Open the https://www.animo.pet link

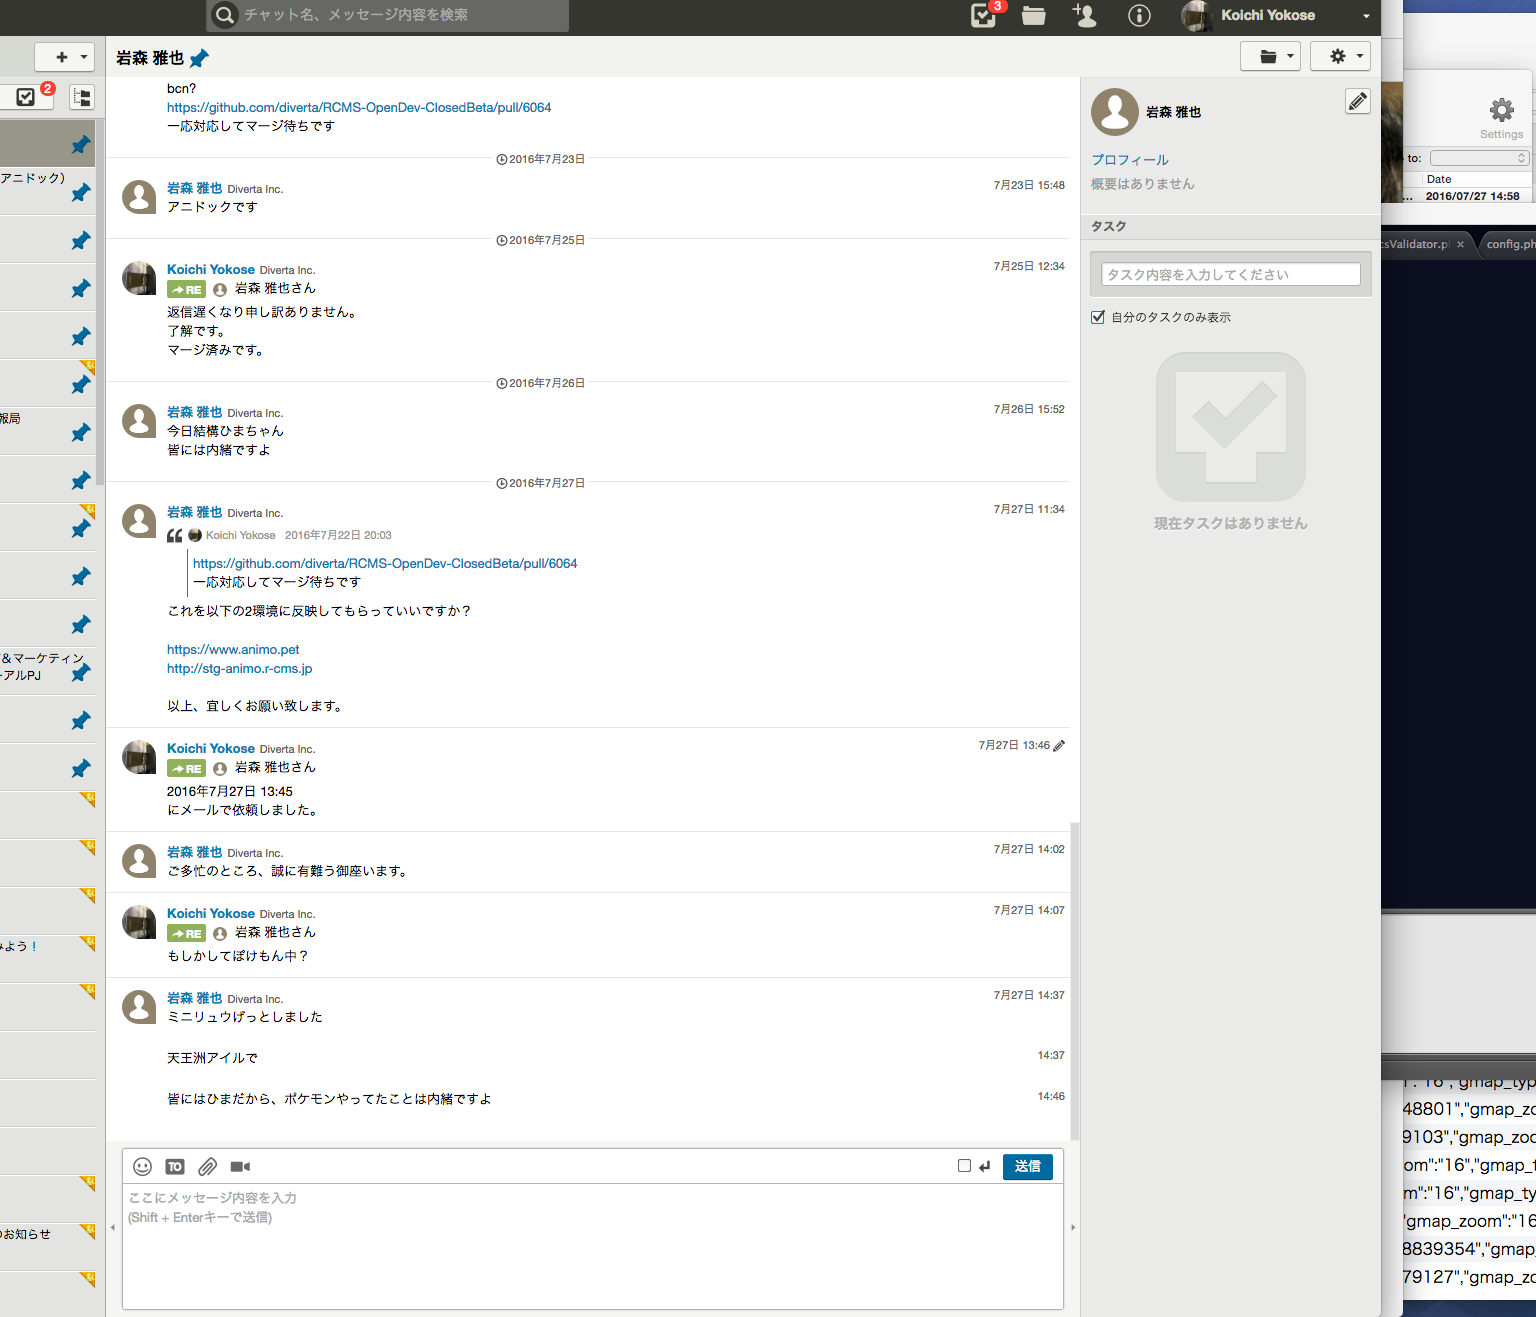[233, 649]
